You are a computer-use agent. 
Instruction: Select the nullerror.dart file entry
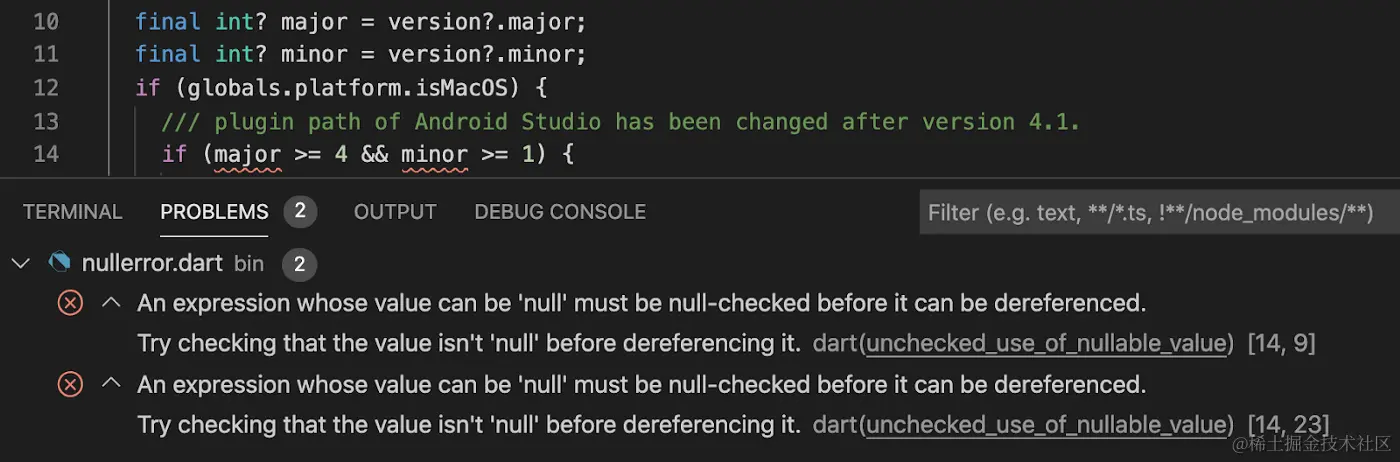[152, 263]
